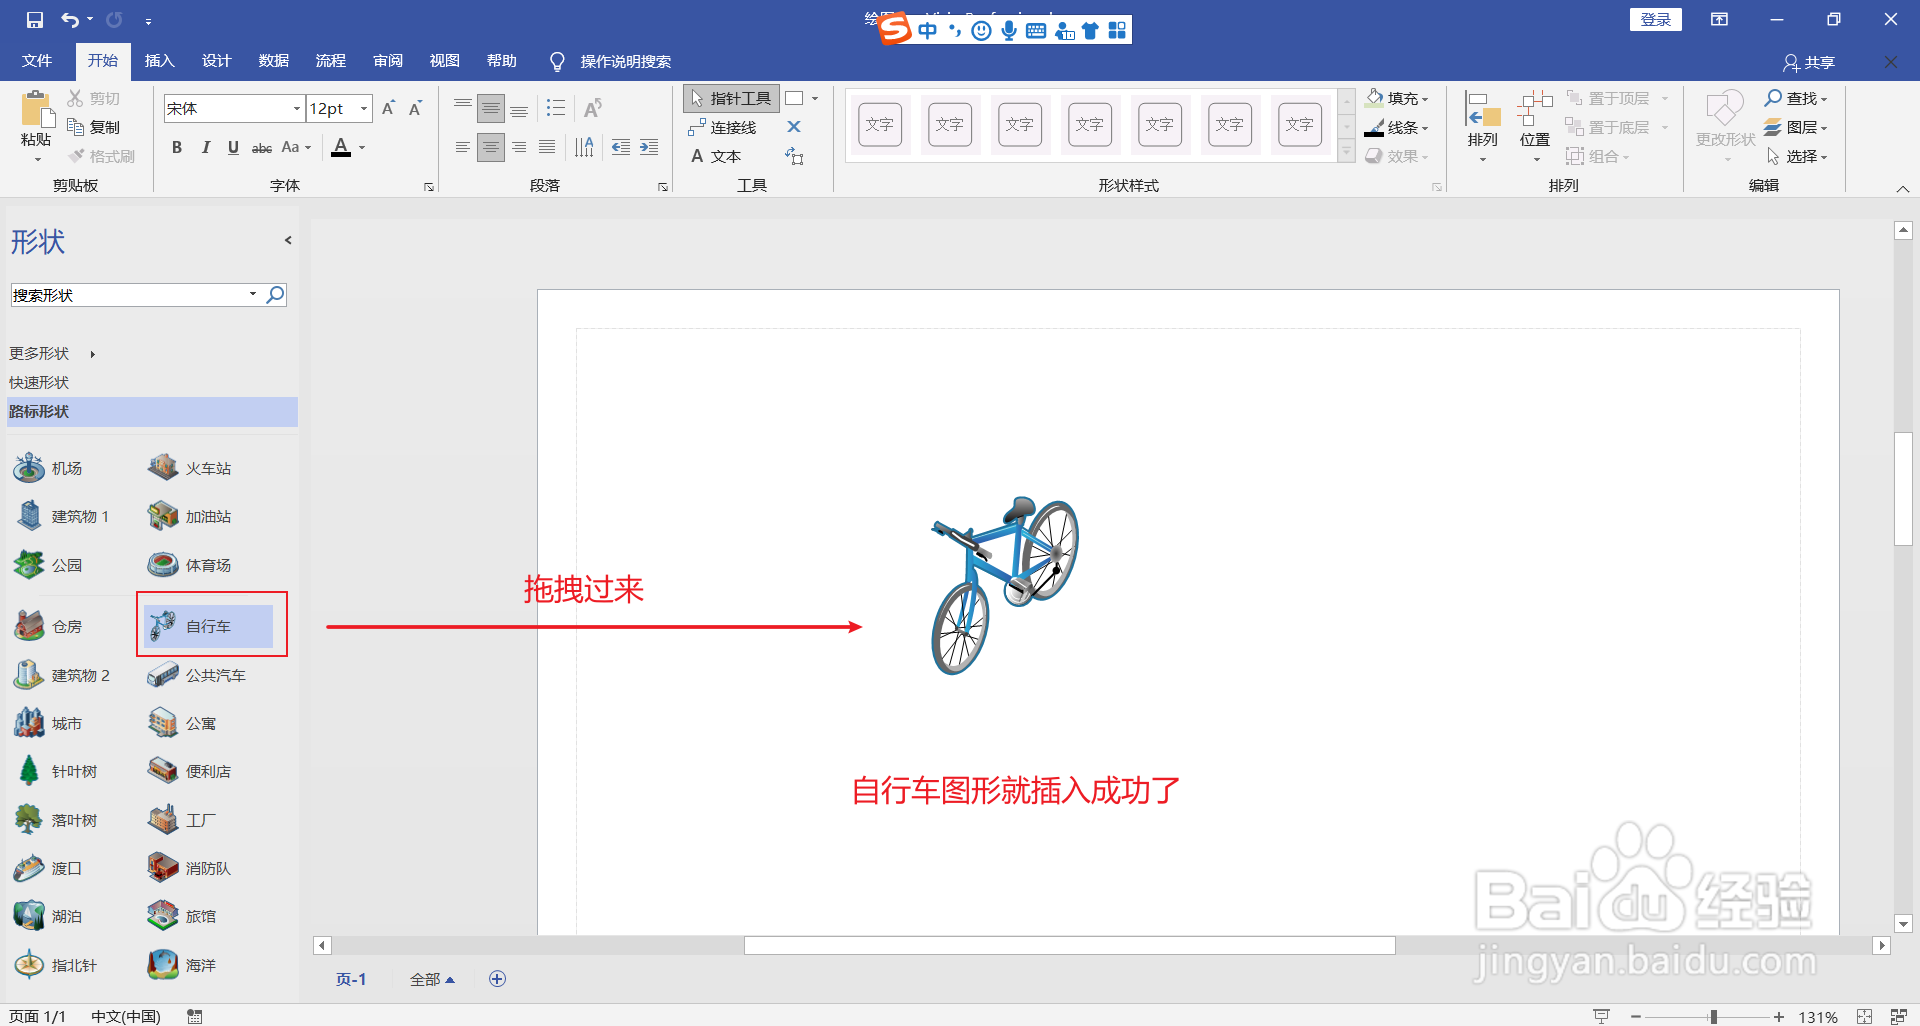Click the connection point X tool icon
1920x1026 pixels.
[794, 127]
